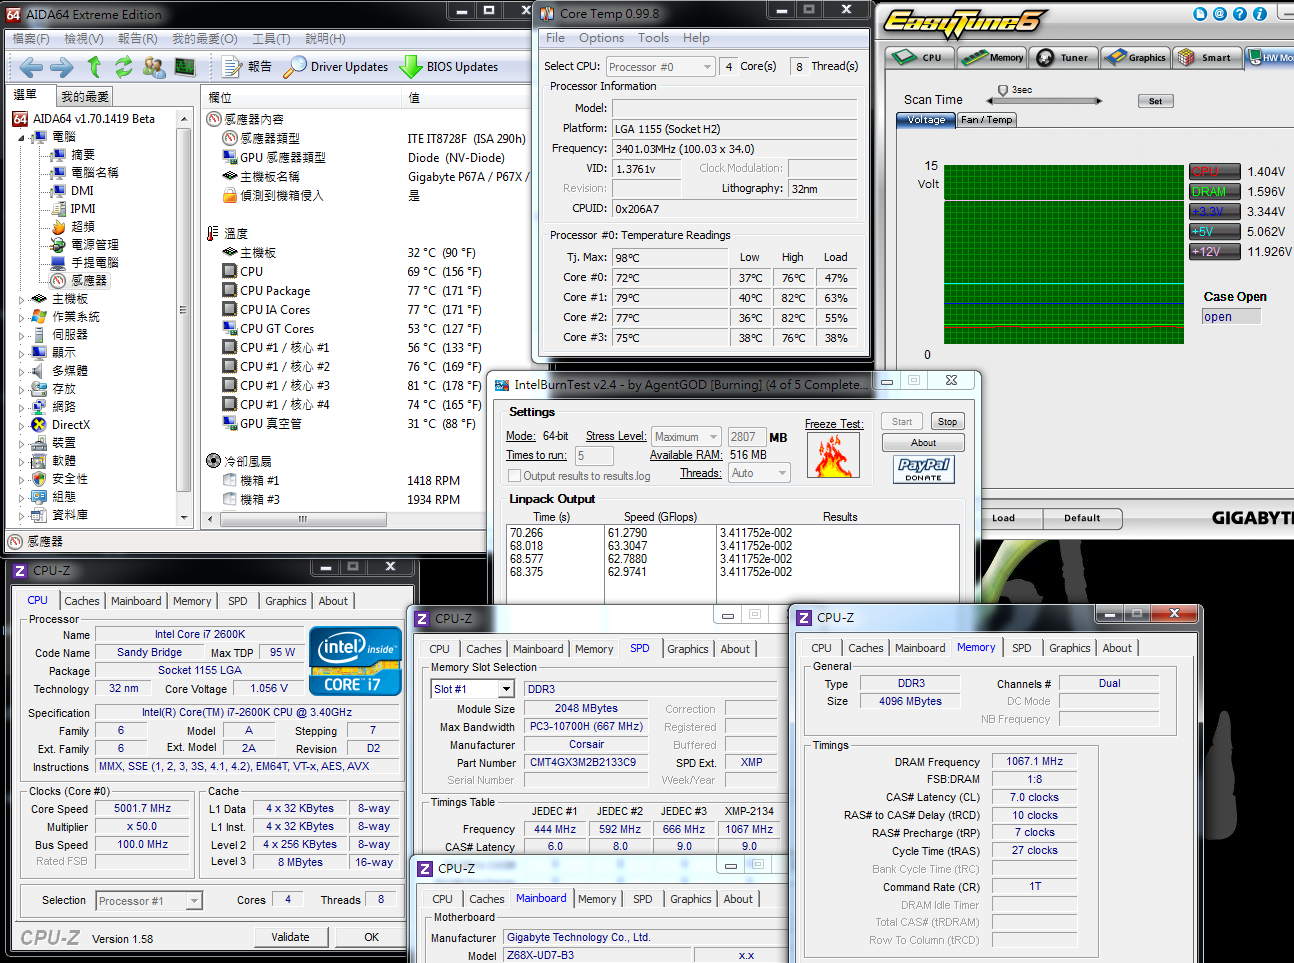The height and width of the screenshot is (963, 1294).
Task: Select 超頻 overclock item in AIDA64 tree
Action: [73, 227]
